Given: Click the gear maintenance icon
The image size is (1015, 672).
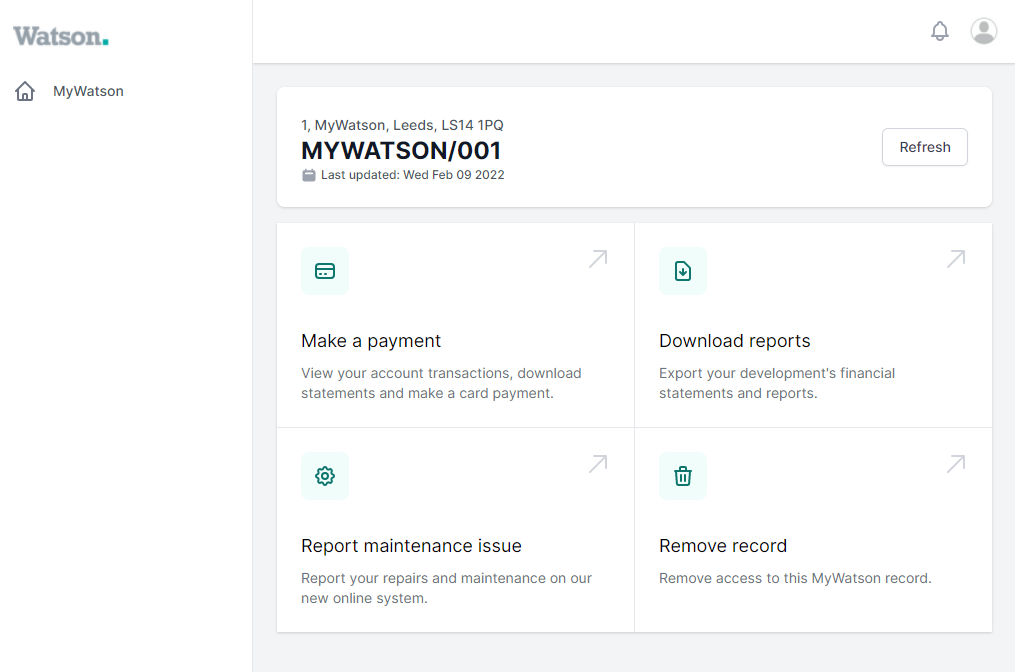Looking at the screenshot, I should coord(325,476).
